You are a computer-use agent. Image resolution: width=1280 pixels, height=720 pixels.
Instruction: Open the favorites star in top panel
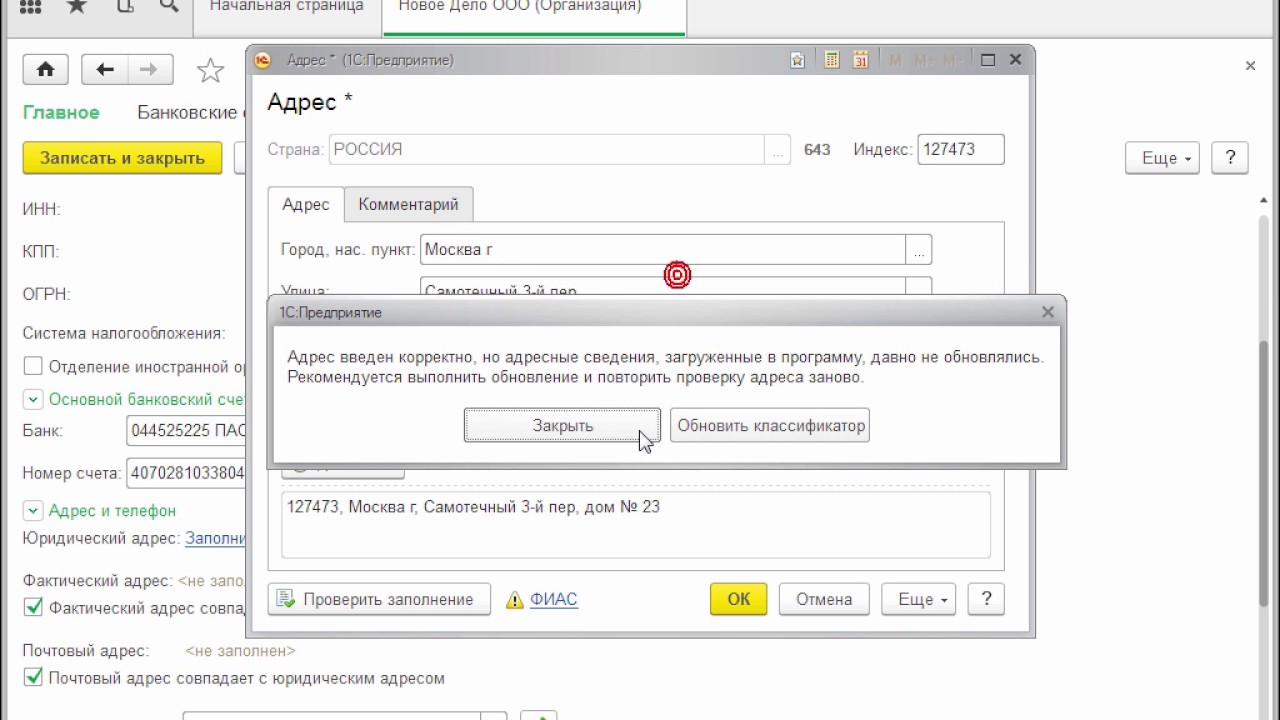76,7
